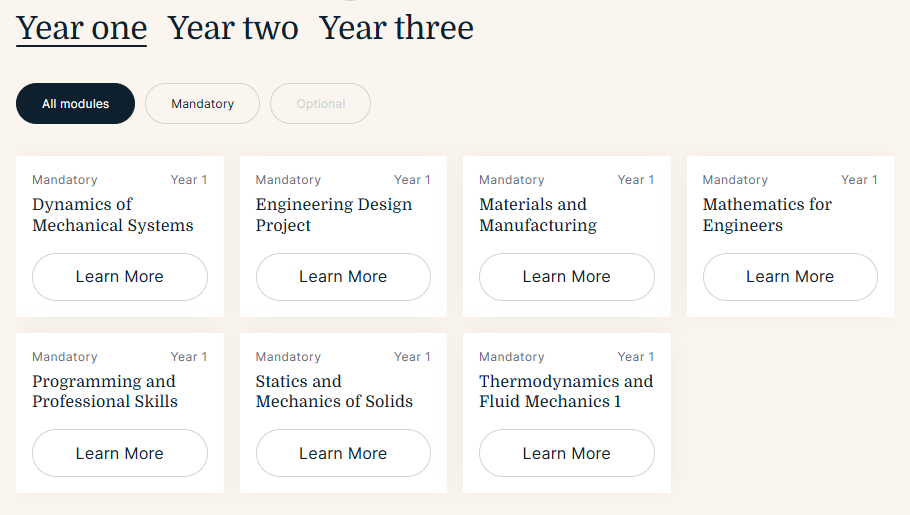This screenshot has height=515, width=910.
Task: Learn More about Statics and Mechanics of Solids
Action: pyautogui.click(x=343, y=454)
